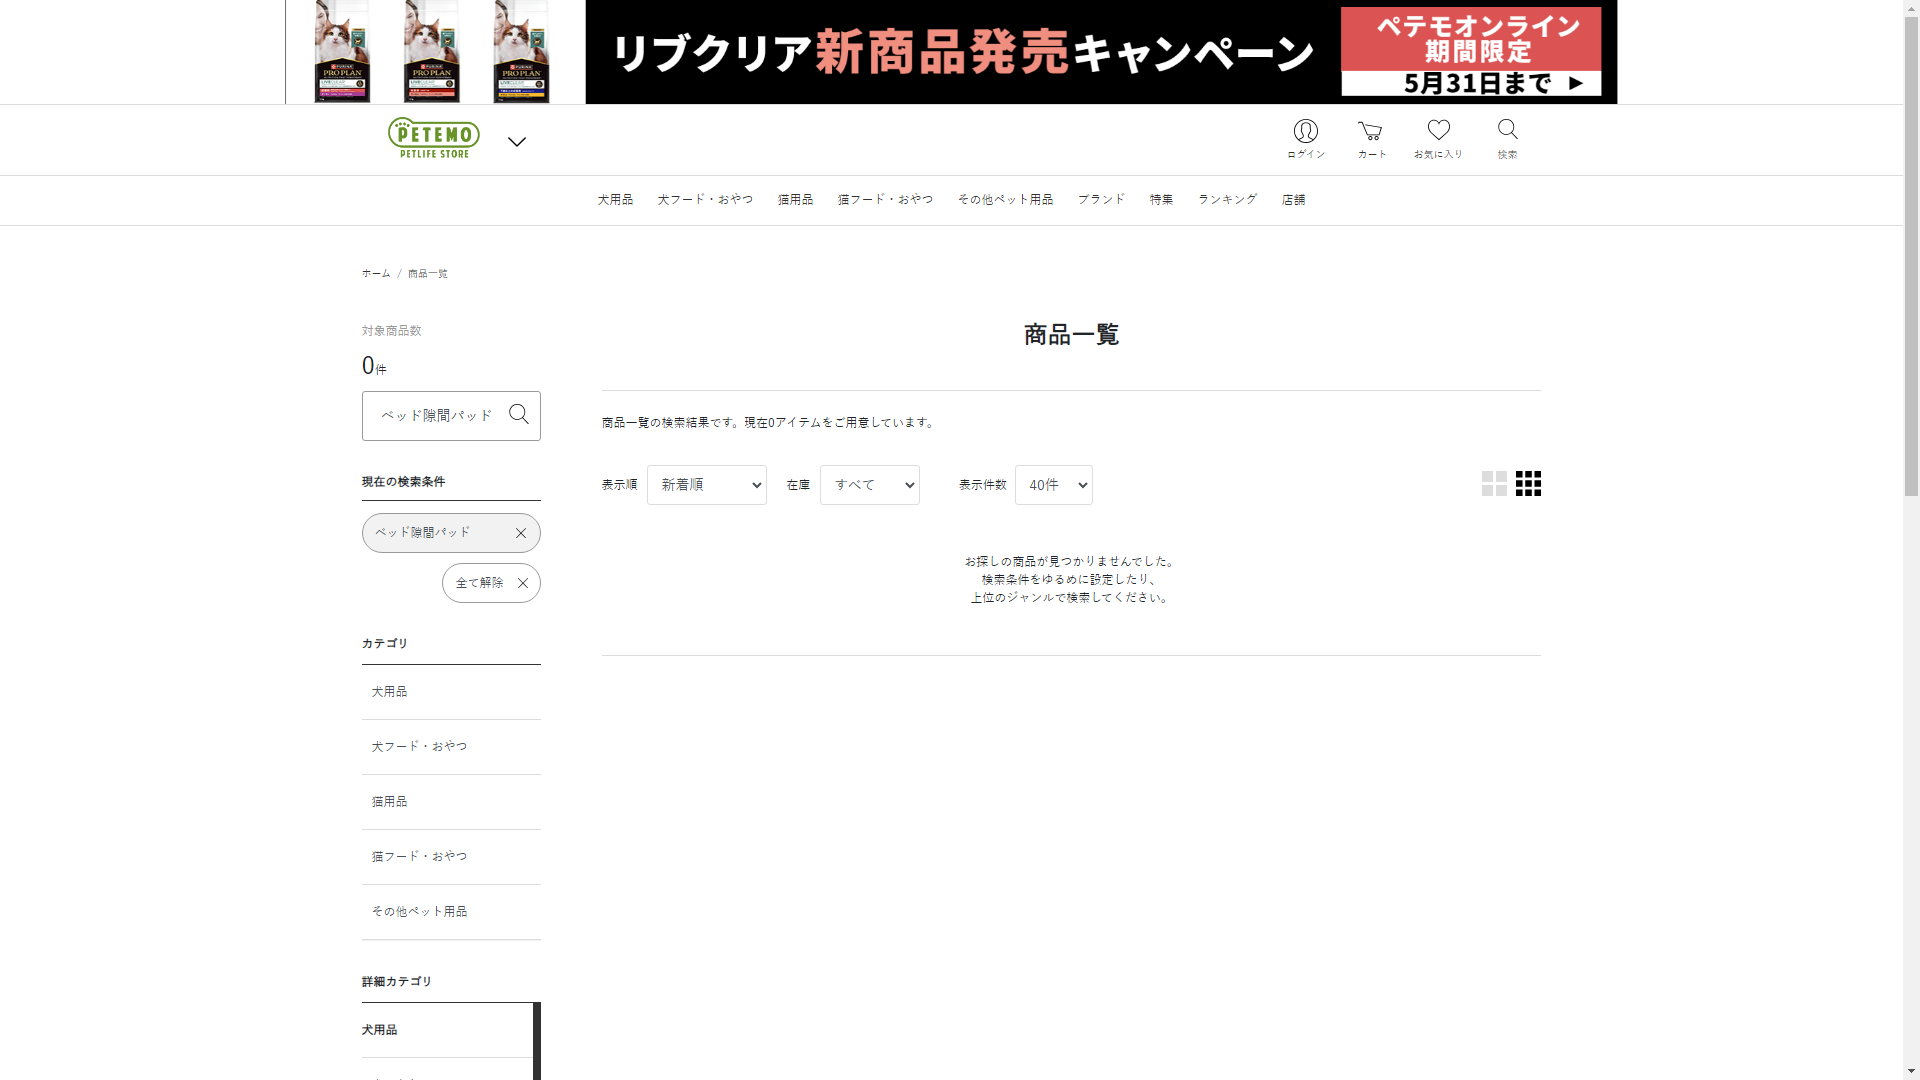Screen dimensions: 1920x1080
Task: Click the sidebar keyword search field
Action: (x=436, y=416)
